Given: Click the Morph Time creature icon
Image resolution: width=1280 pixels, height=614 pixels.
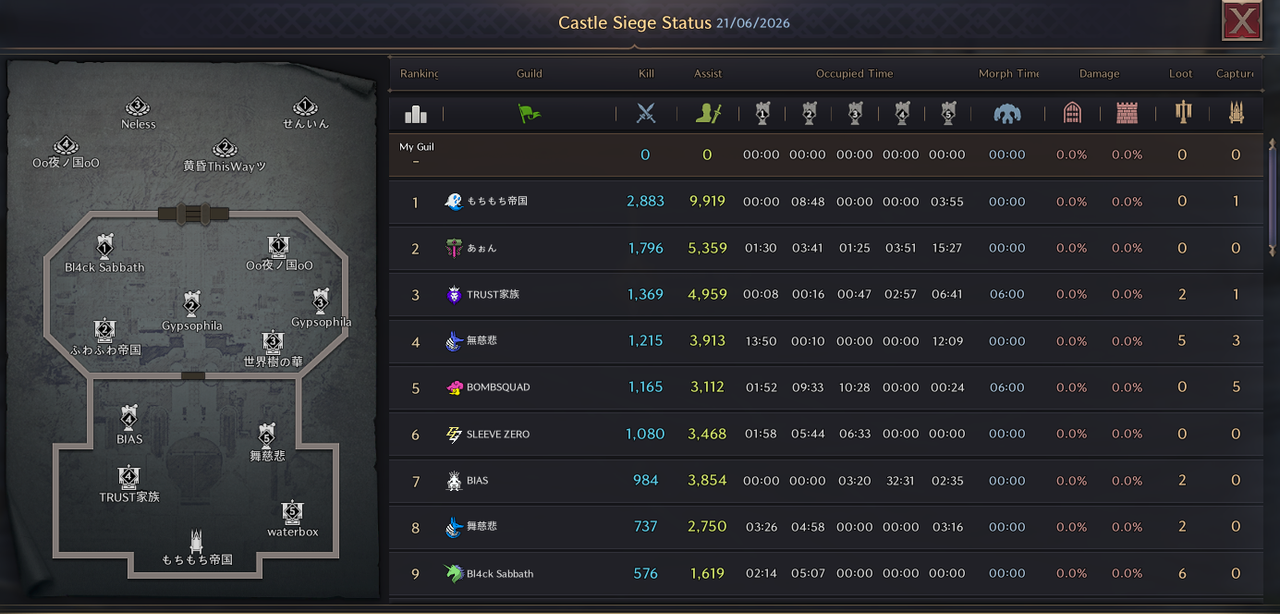Looking at the screenshot, I should pyautogui.click(x=1007, y=114).
